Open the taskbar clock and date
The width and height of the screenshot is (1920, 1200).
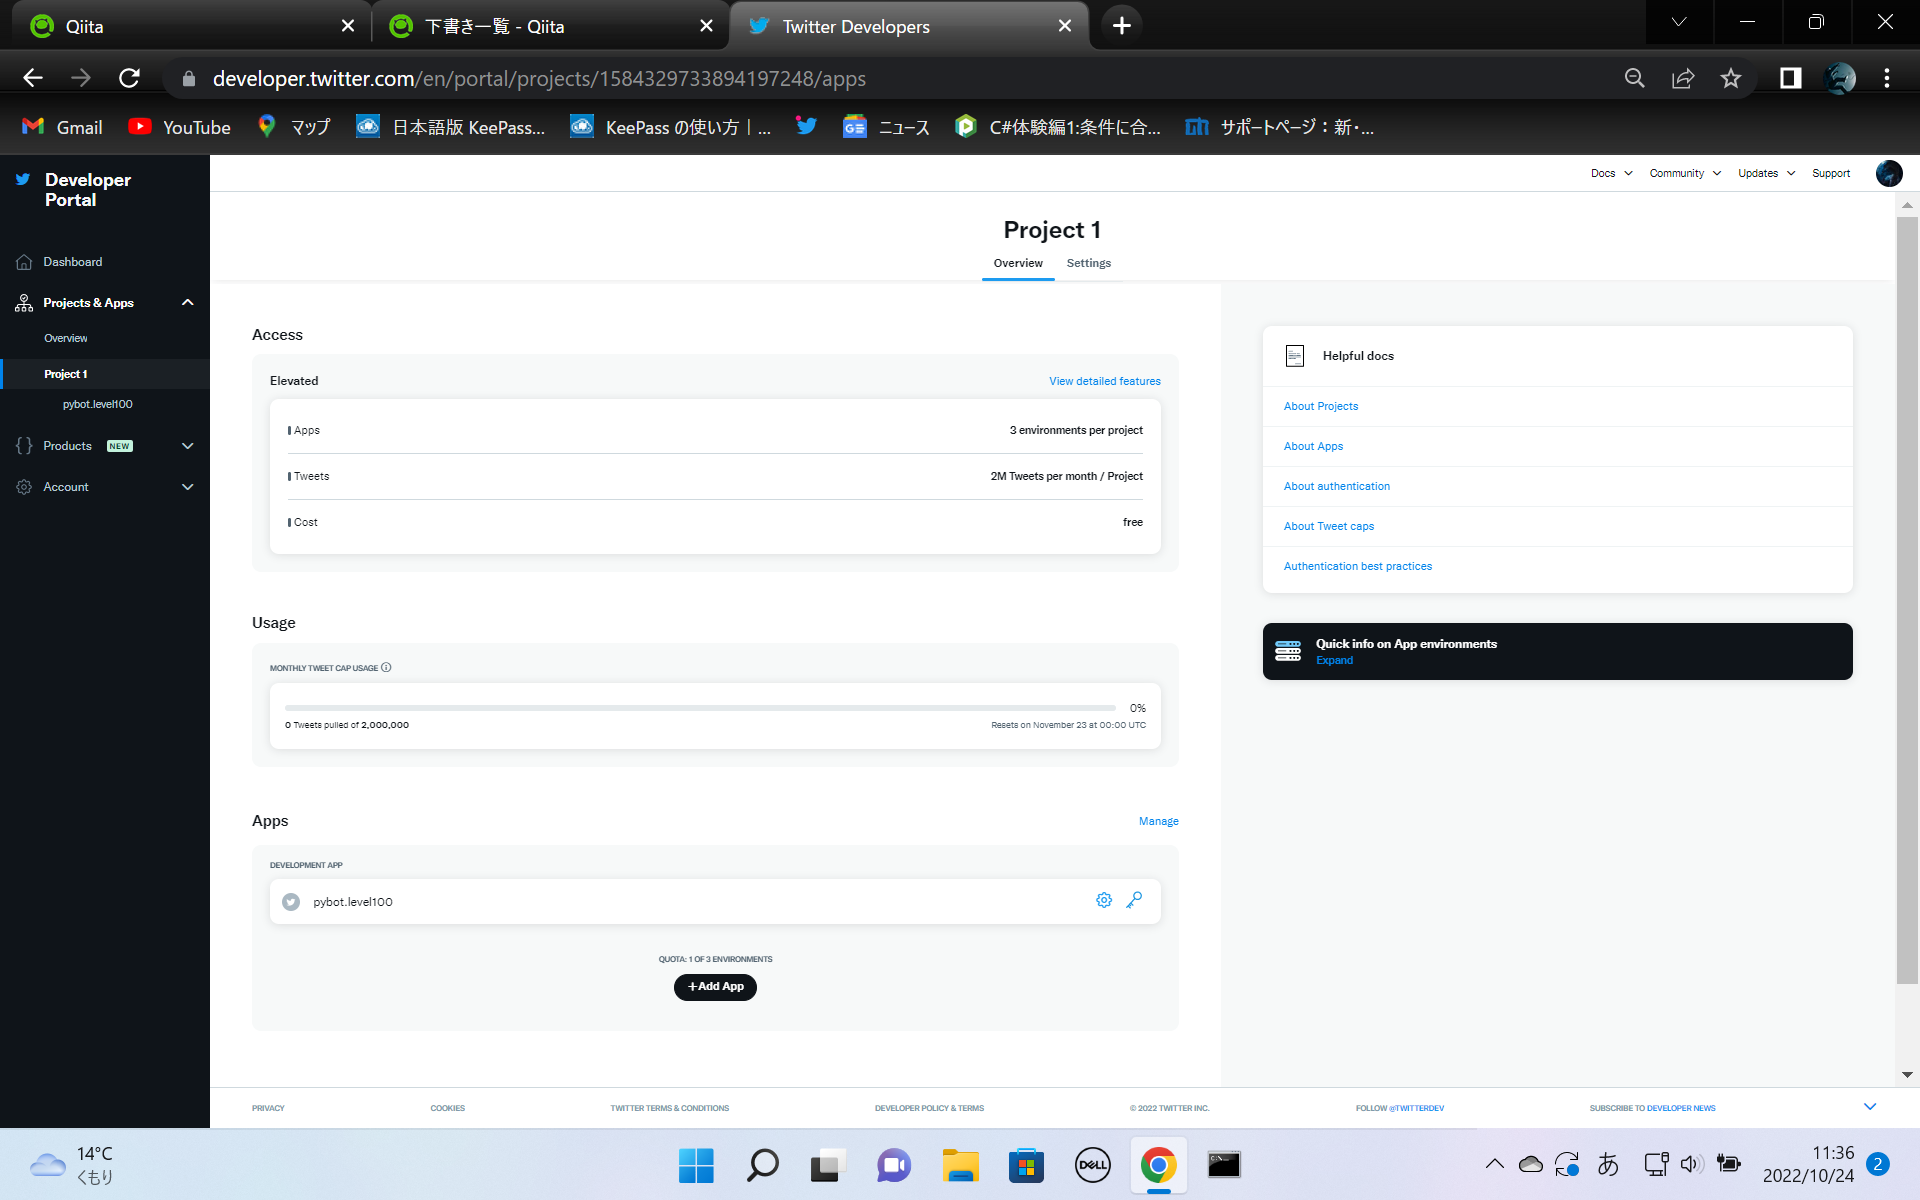[x=1808, y=1164]
